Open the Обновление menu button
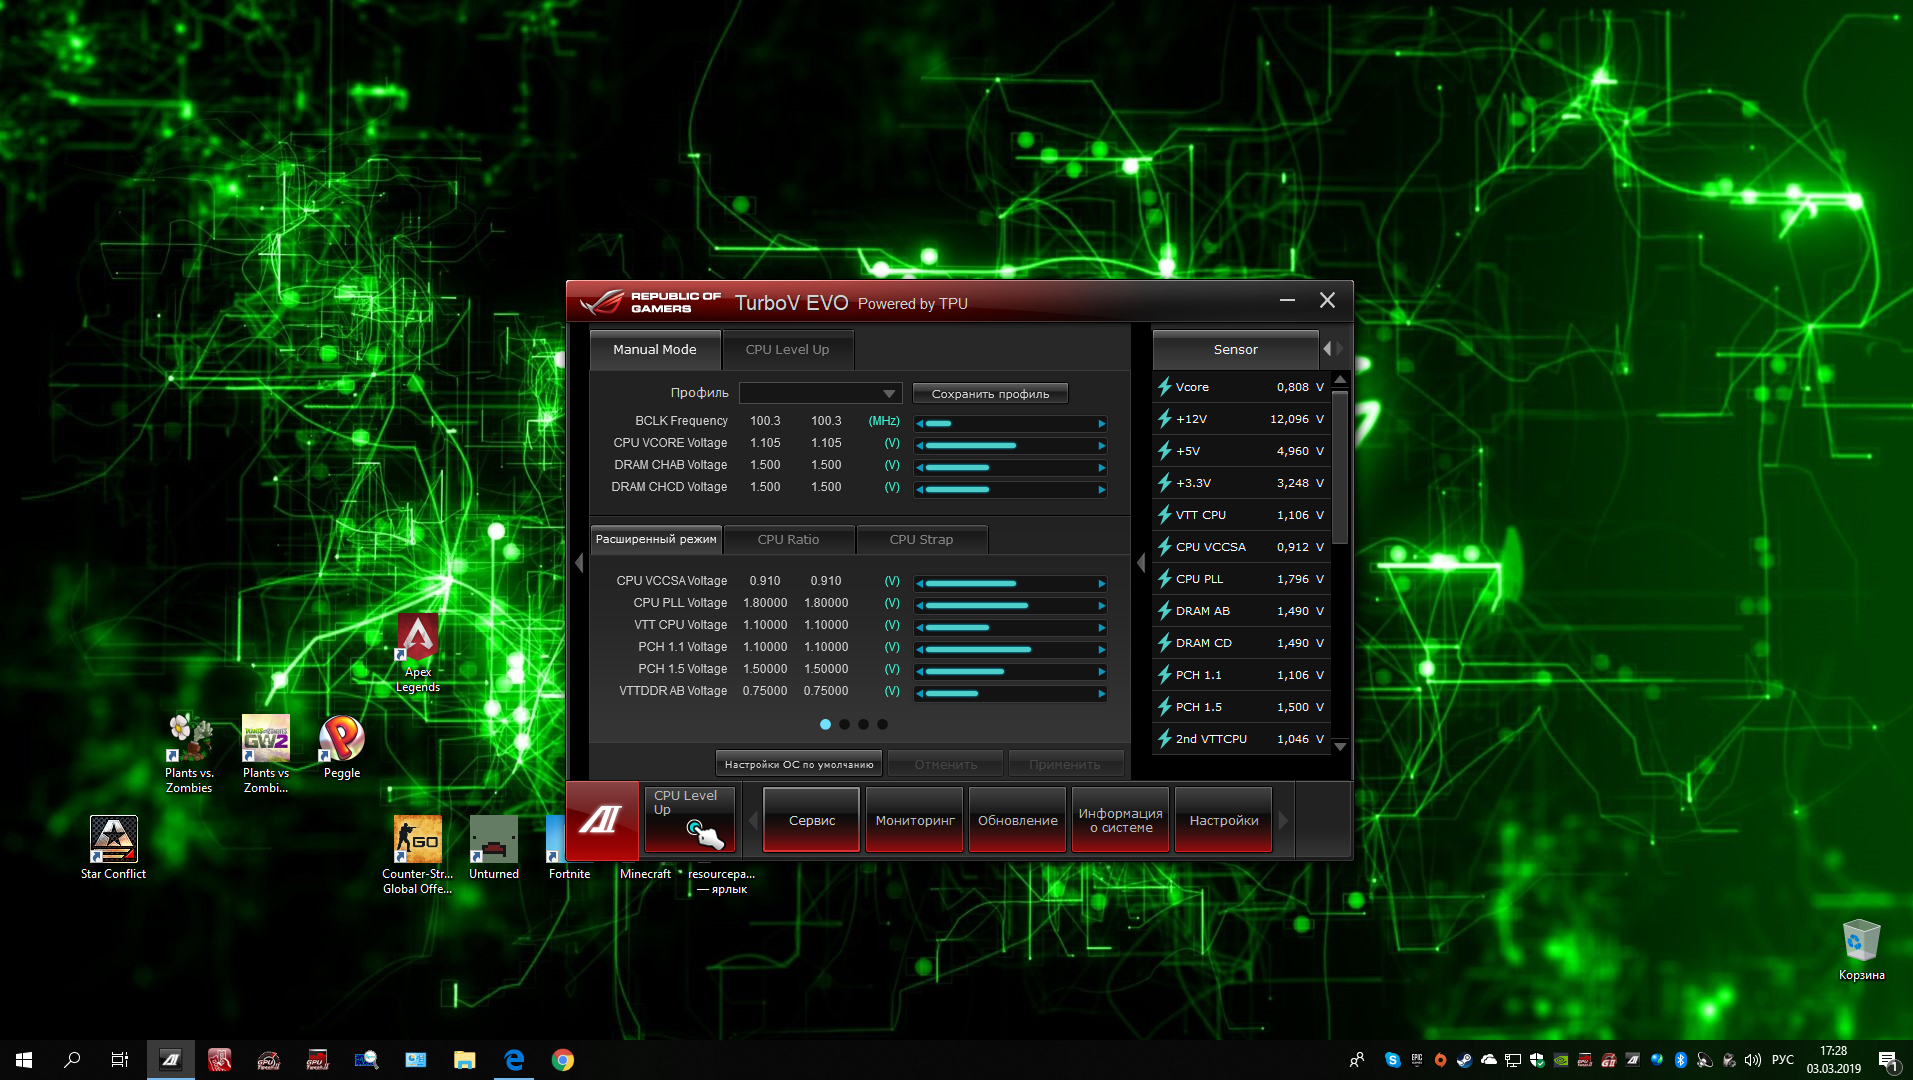 coord(1017,820)
